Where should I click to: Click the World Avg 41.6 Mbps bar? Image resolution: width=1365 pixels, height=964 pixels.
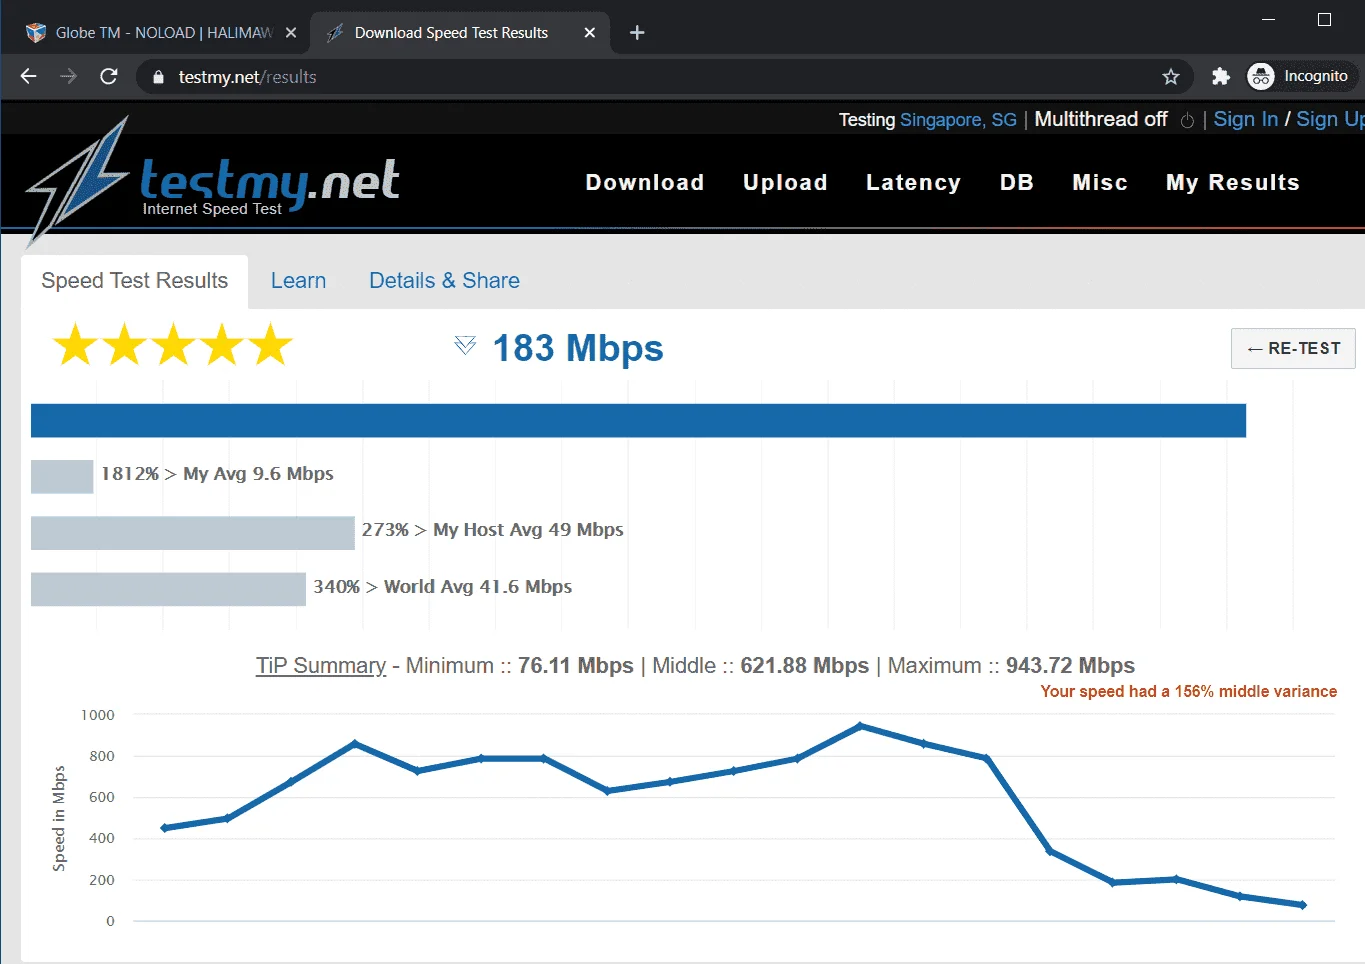(168, 589)
